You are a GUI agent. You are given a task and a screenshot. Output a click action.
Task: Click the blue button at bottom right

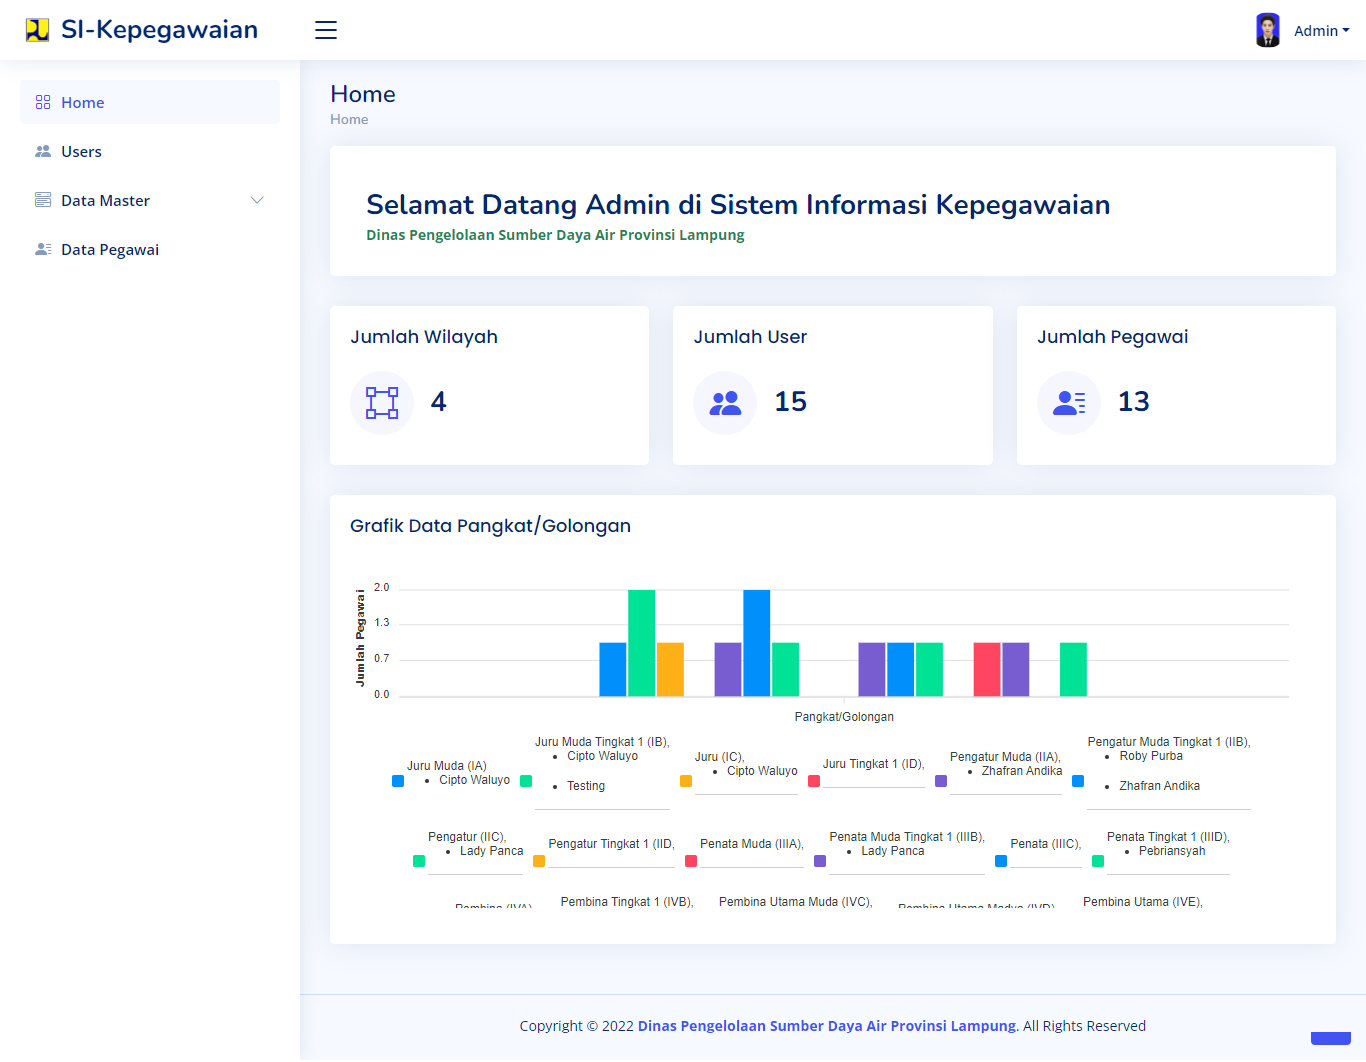[x=1330, y=1038]
